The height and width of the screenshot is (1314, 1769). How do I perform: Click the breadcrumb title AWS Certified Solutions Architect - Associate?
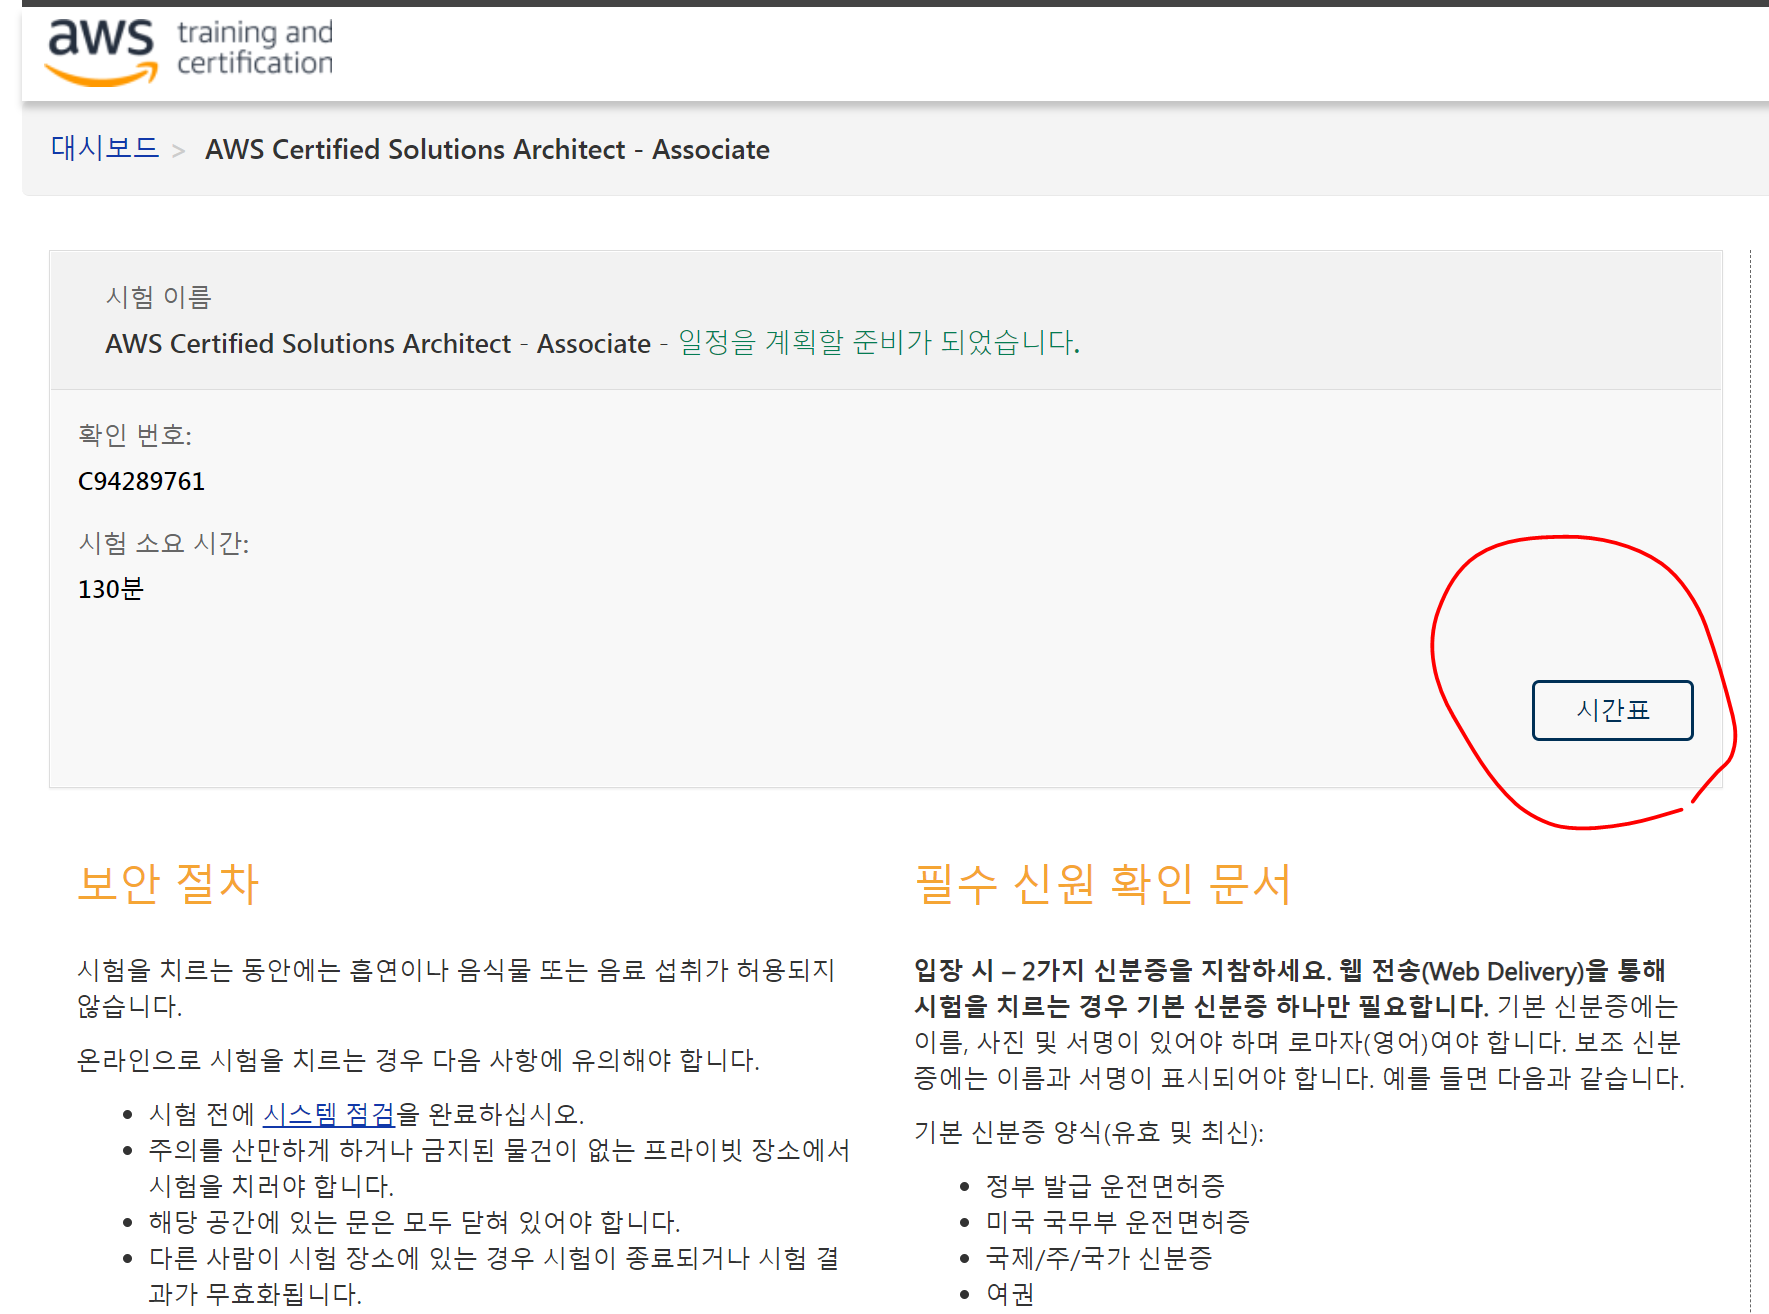point(487,149)
